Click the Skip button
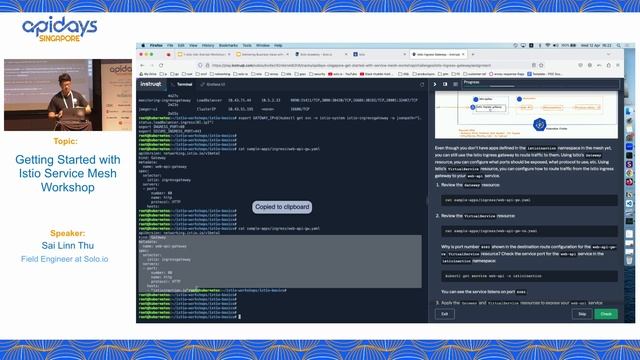 (582, 314)
